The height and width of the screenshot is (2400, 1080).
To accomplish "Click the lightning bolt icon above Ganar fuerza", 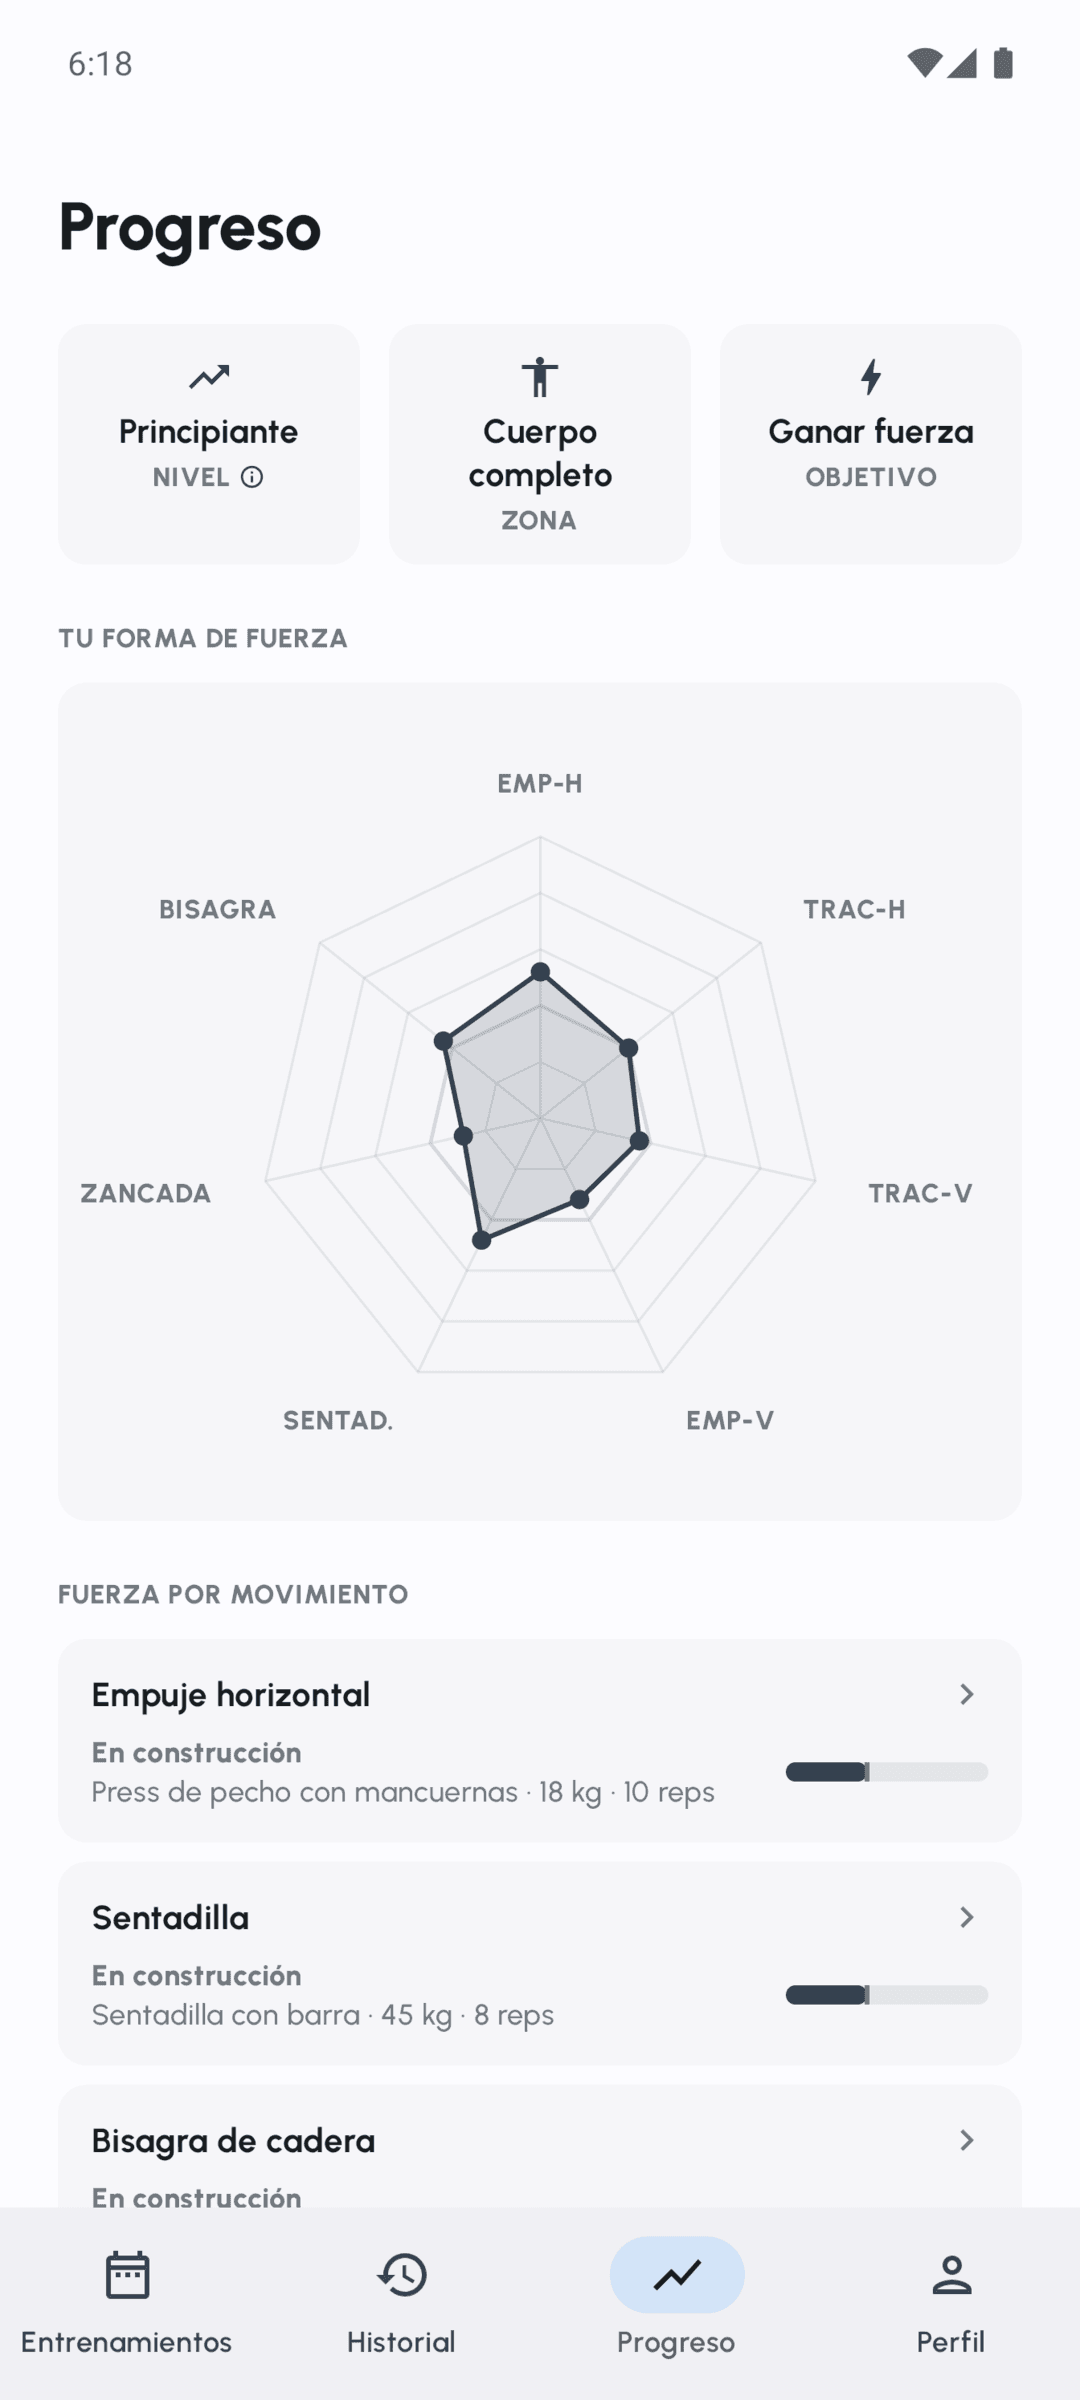I will [x=871, y=377].
